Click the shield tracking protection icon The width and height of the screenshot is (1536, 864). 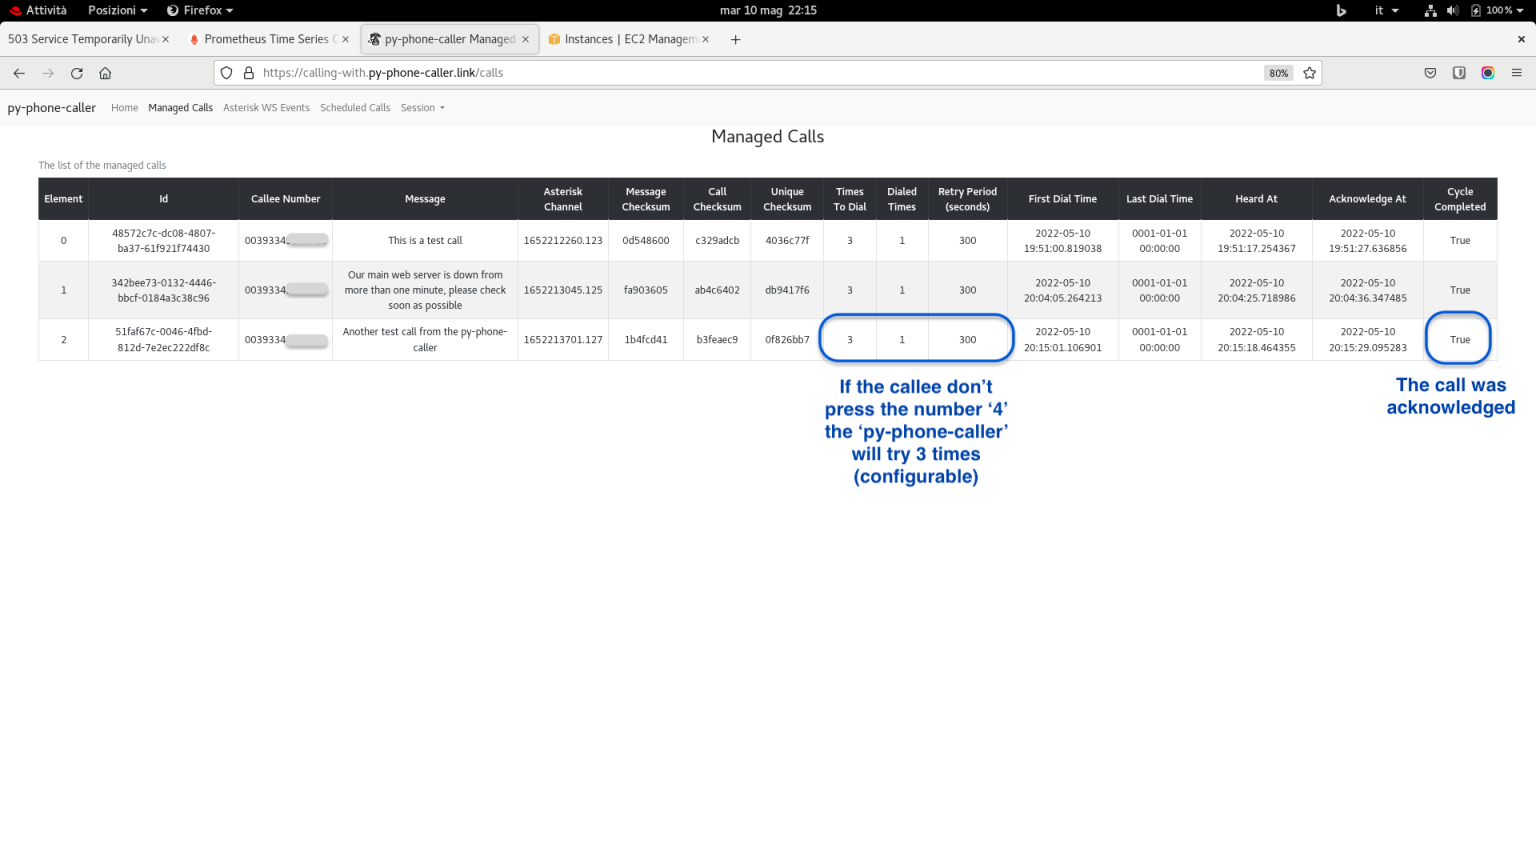pos(227,73)
